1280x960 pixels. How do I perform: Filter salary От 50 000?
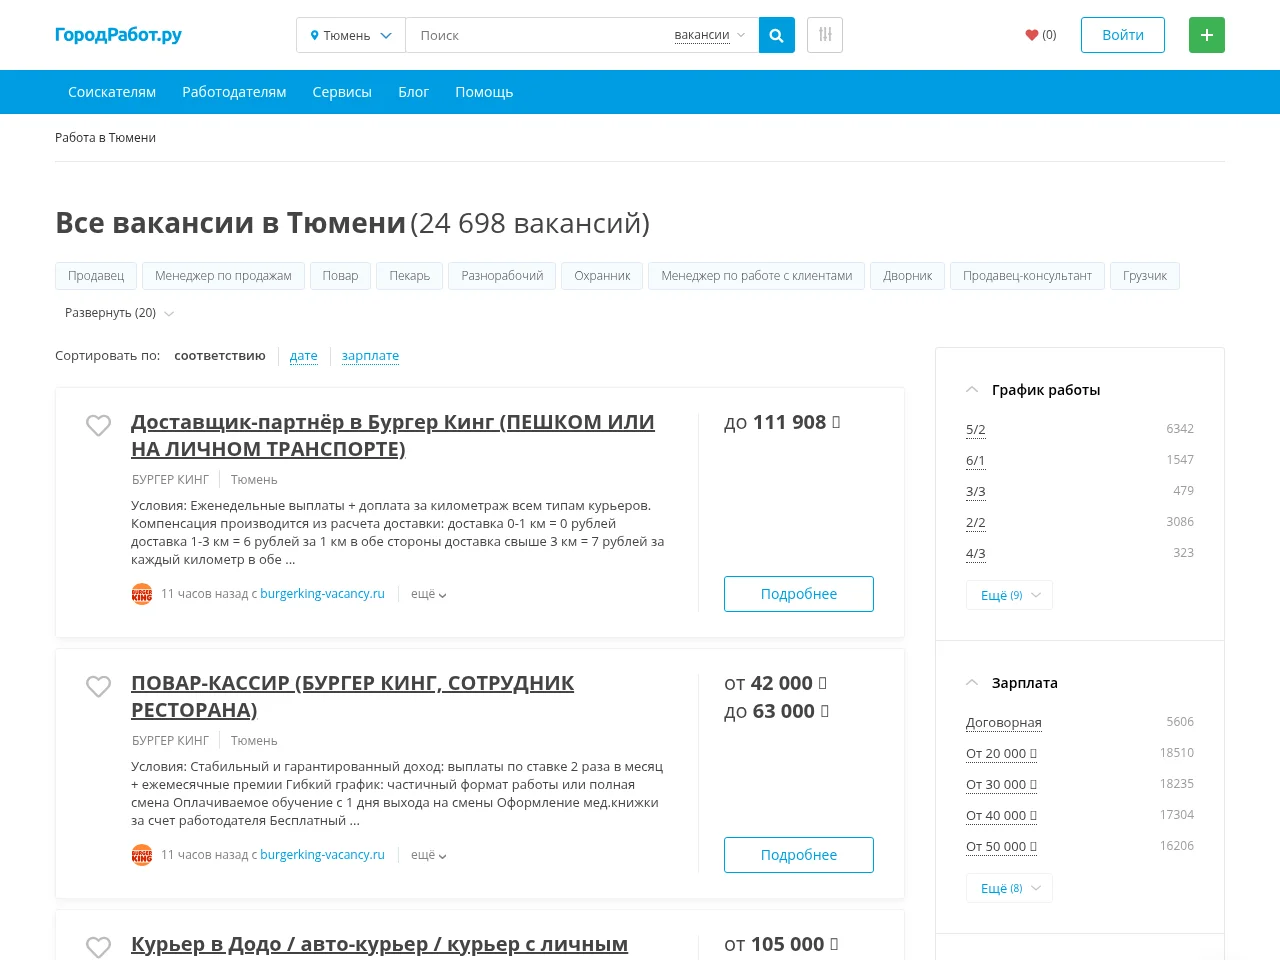[1001, 847]
